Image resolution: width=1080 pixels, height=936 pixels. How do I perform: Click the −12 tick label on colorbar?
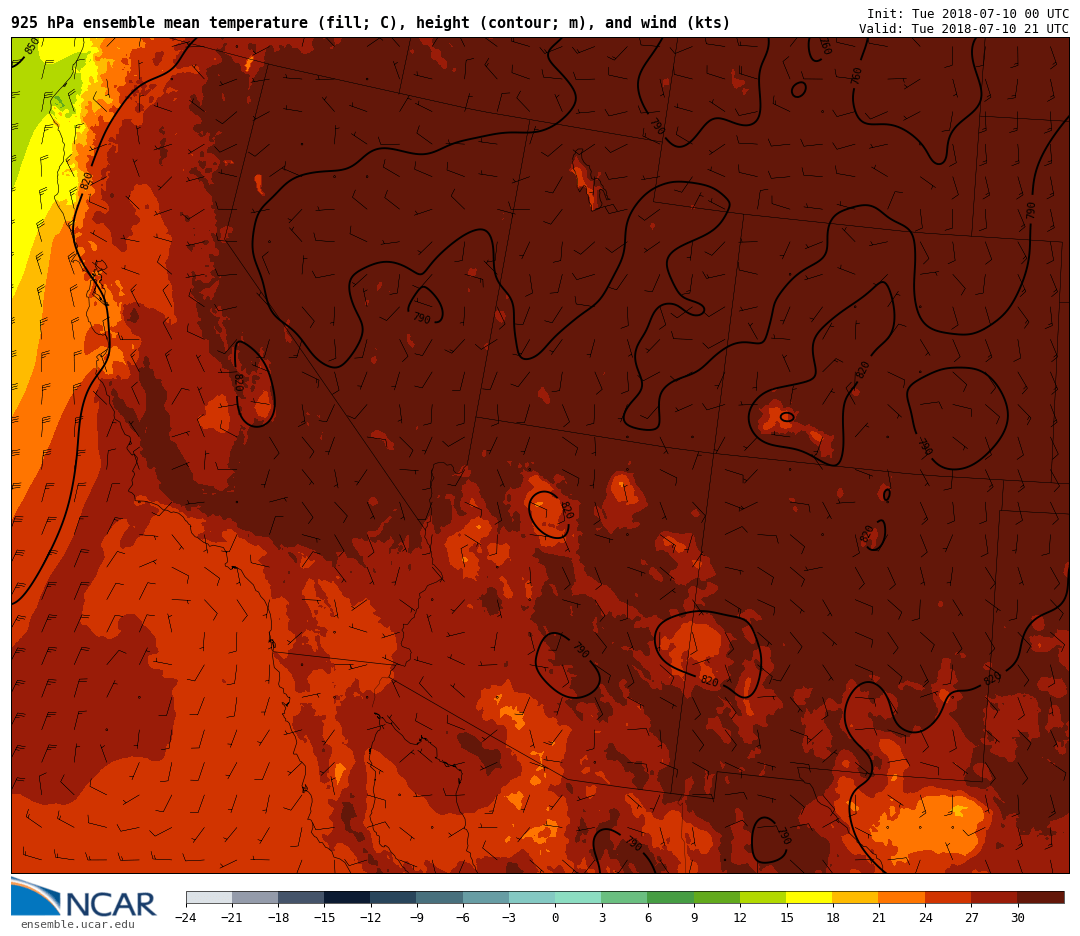click(x=369, y=918)
